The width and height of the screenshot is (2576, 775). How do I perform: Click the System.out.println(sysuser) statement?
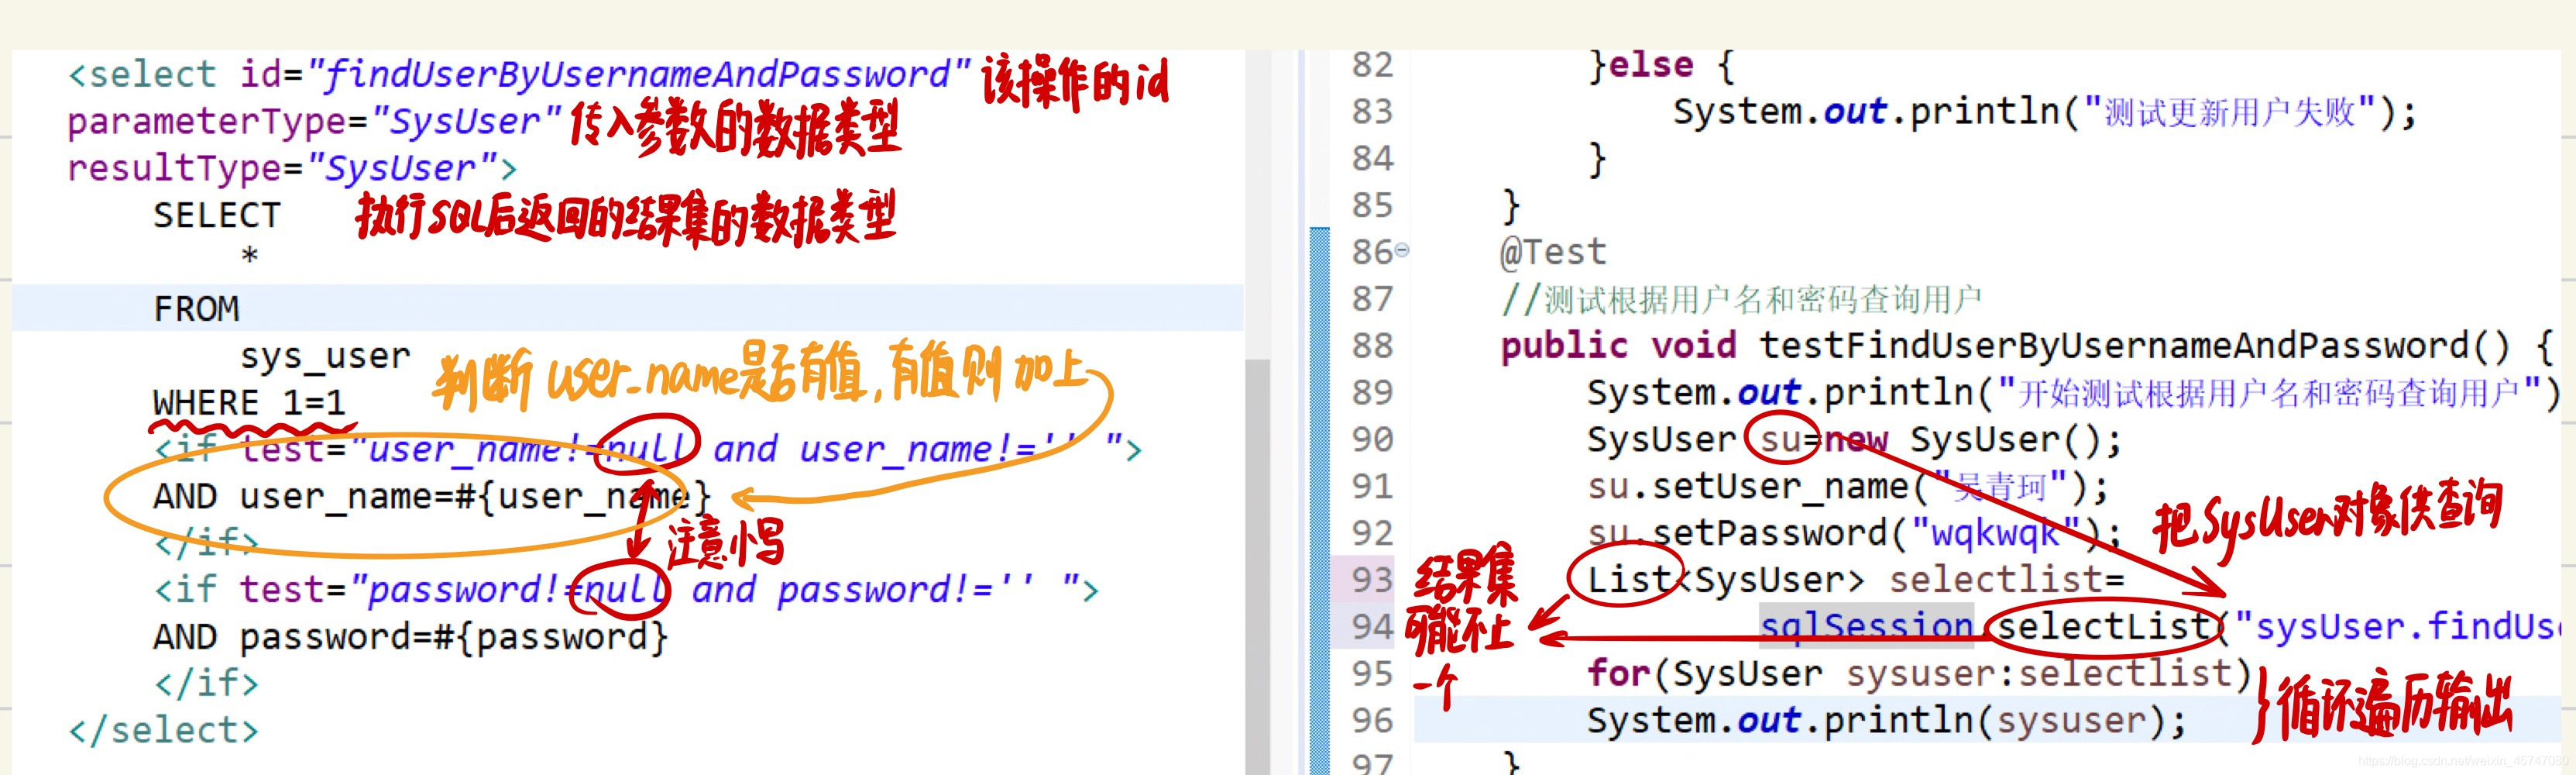(x=1886, y=720)
